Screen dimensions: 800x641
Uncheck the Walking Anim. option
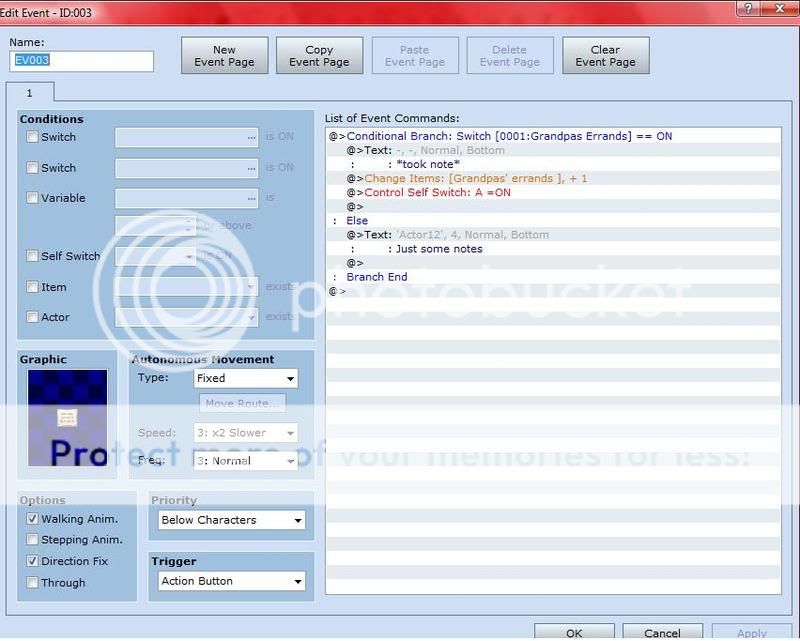(33, 520)
